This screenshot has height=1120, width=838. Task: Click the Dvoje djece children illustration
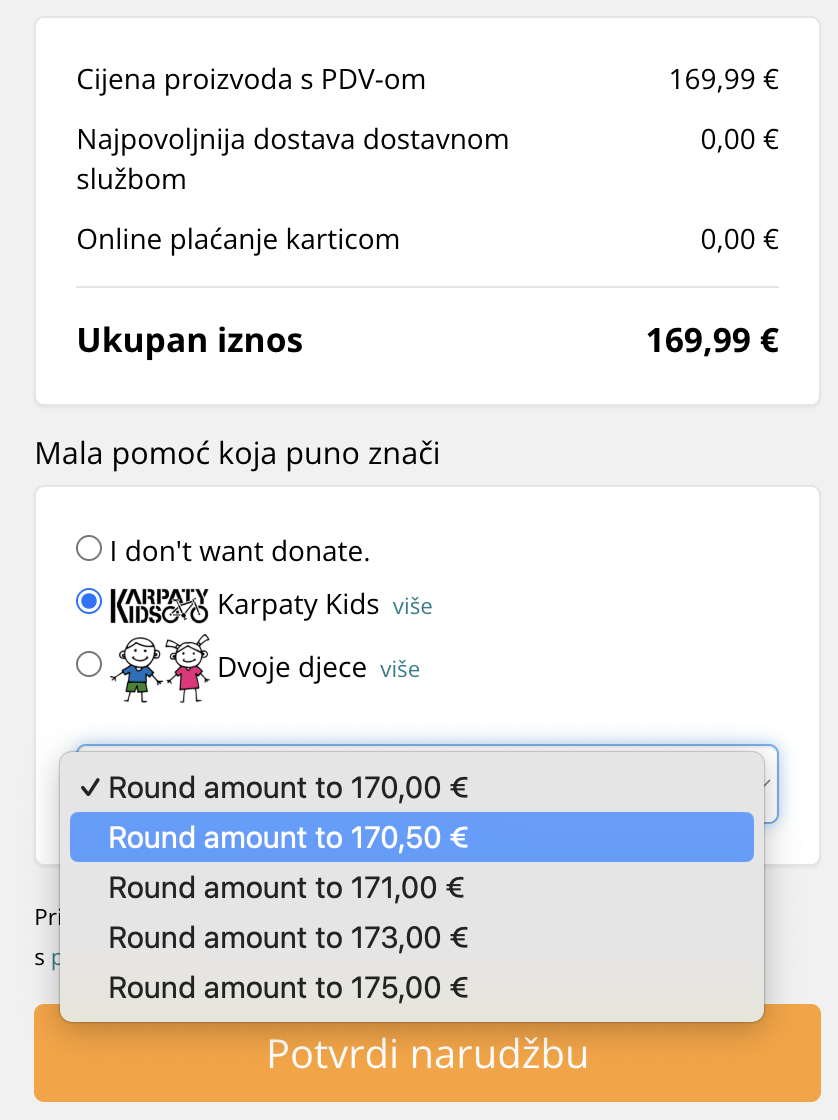coord(160,665)
